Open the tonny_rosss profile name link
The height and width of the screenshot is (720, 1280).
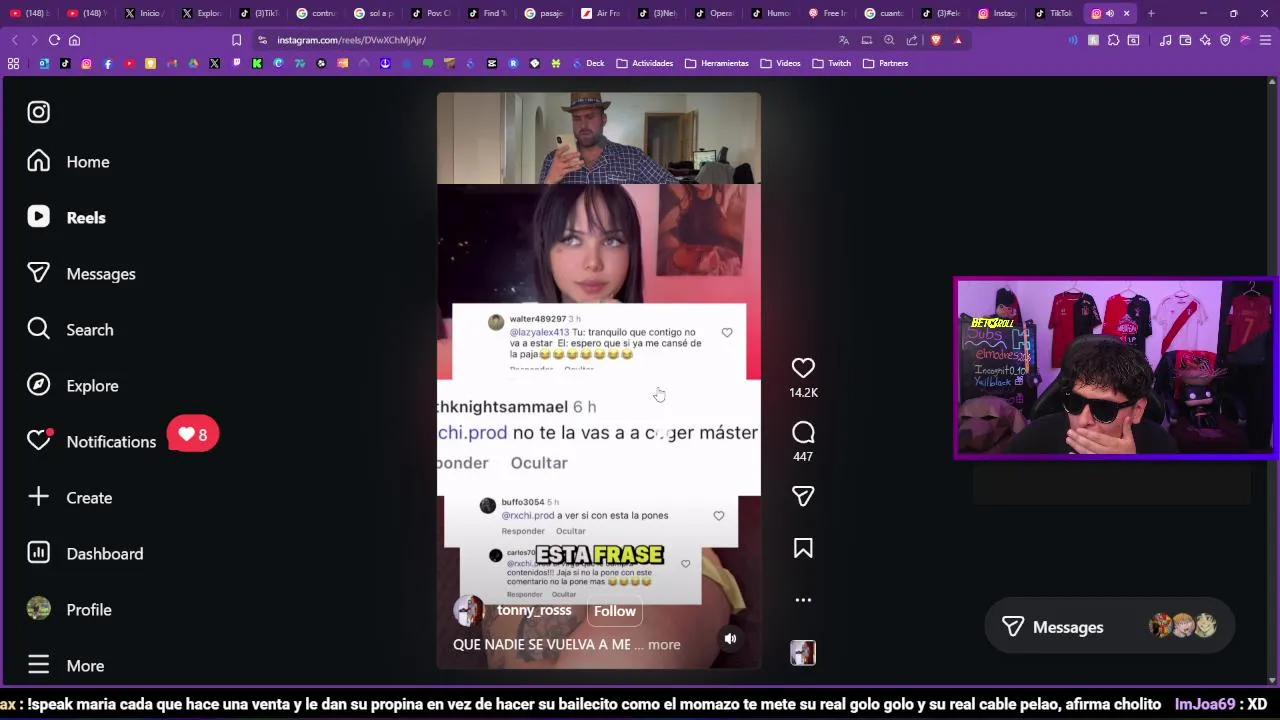(534, 610)
